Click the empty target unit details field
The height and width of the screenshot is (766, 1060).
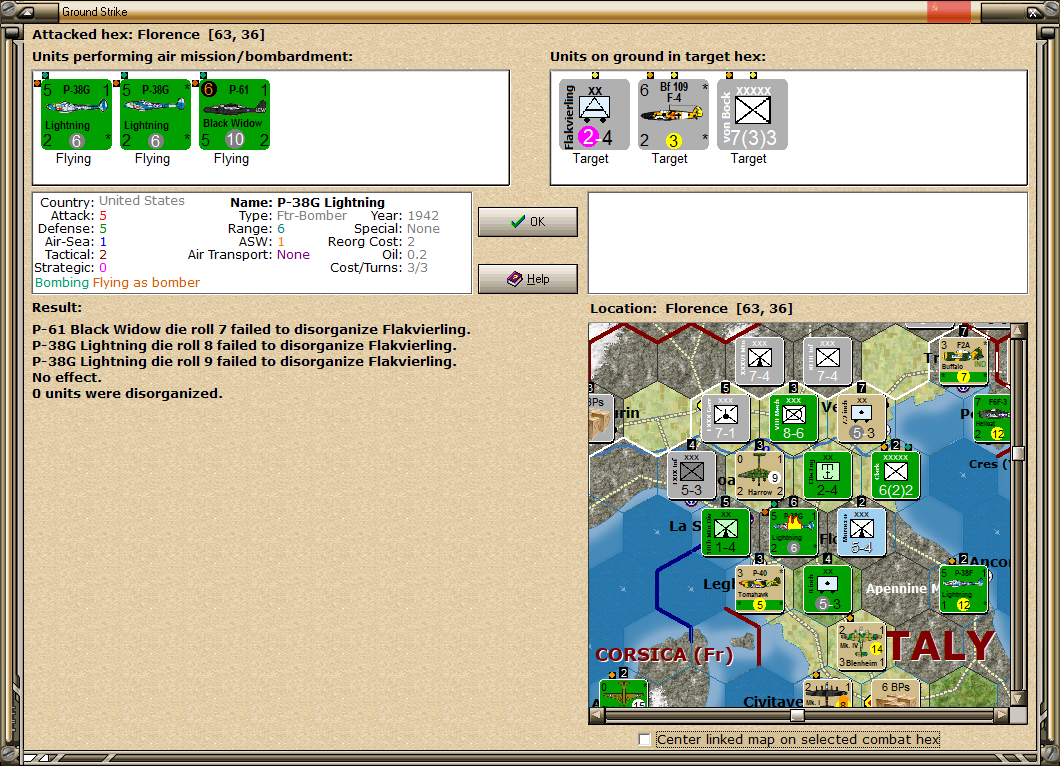(808, 243)
